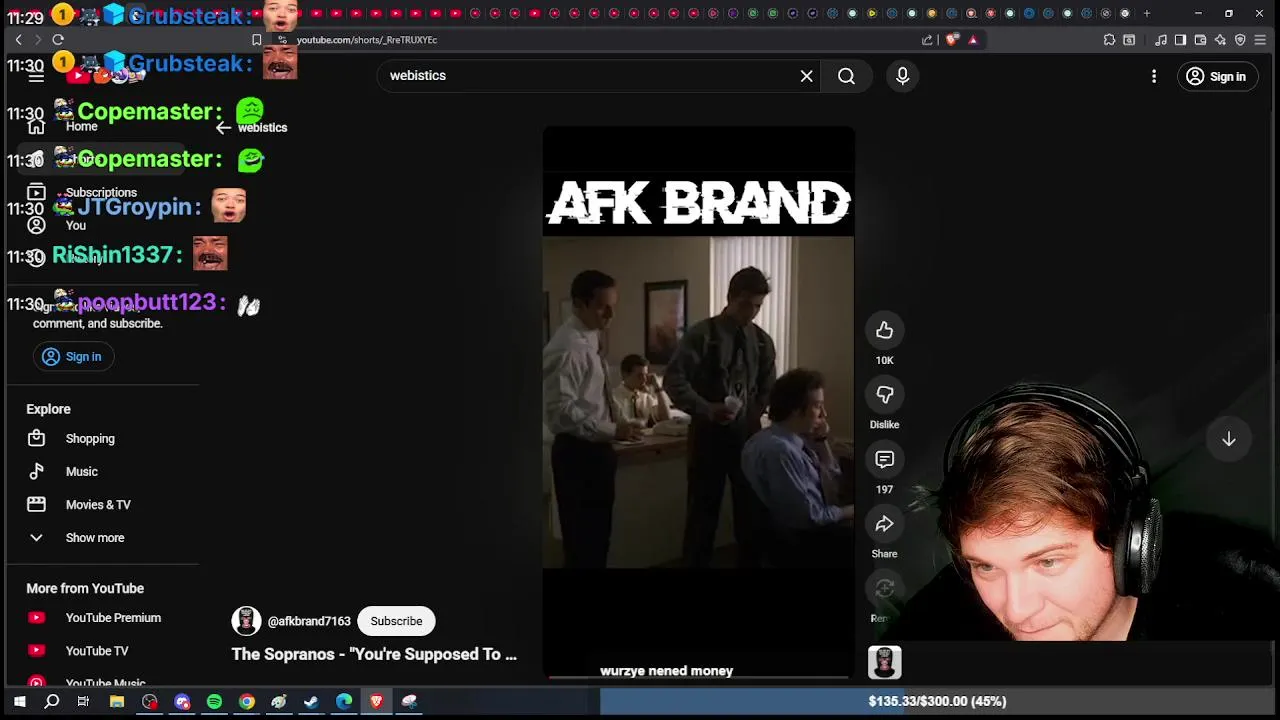Open the browser extensions puzzle icon
1280x720 pixels.
pos(1109,40)
